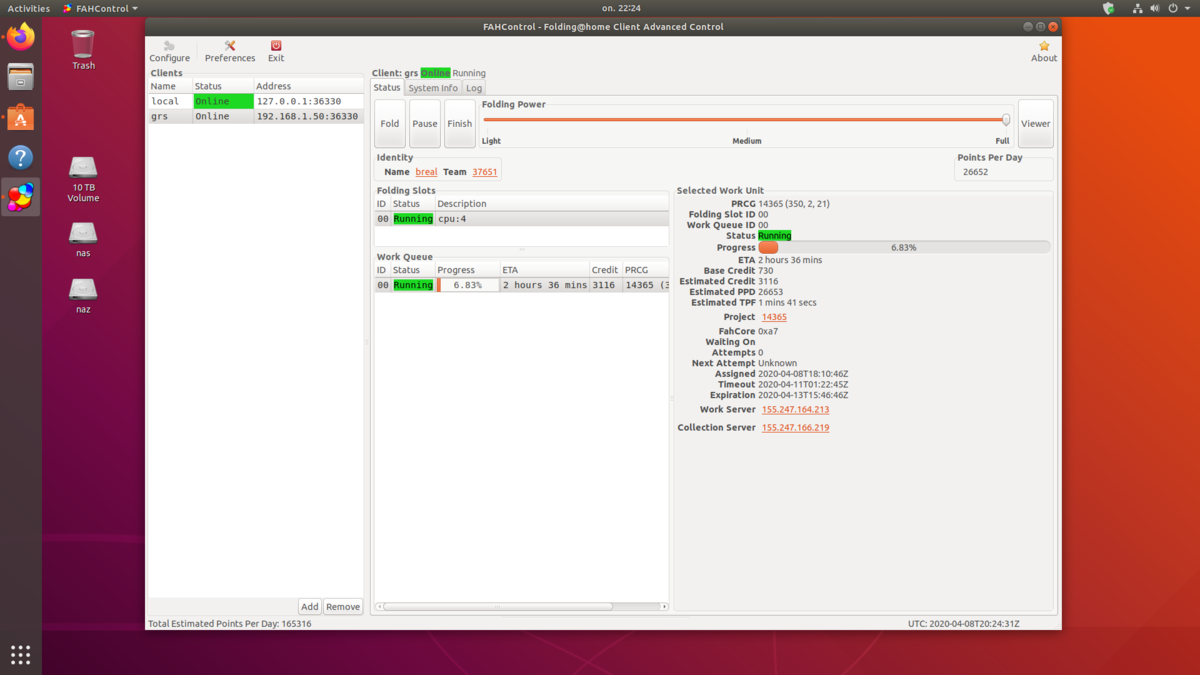Click the UTC time in status bar
The height and width of the screenshot is (675, 1200).
(964, 623)
